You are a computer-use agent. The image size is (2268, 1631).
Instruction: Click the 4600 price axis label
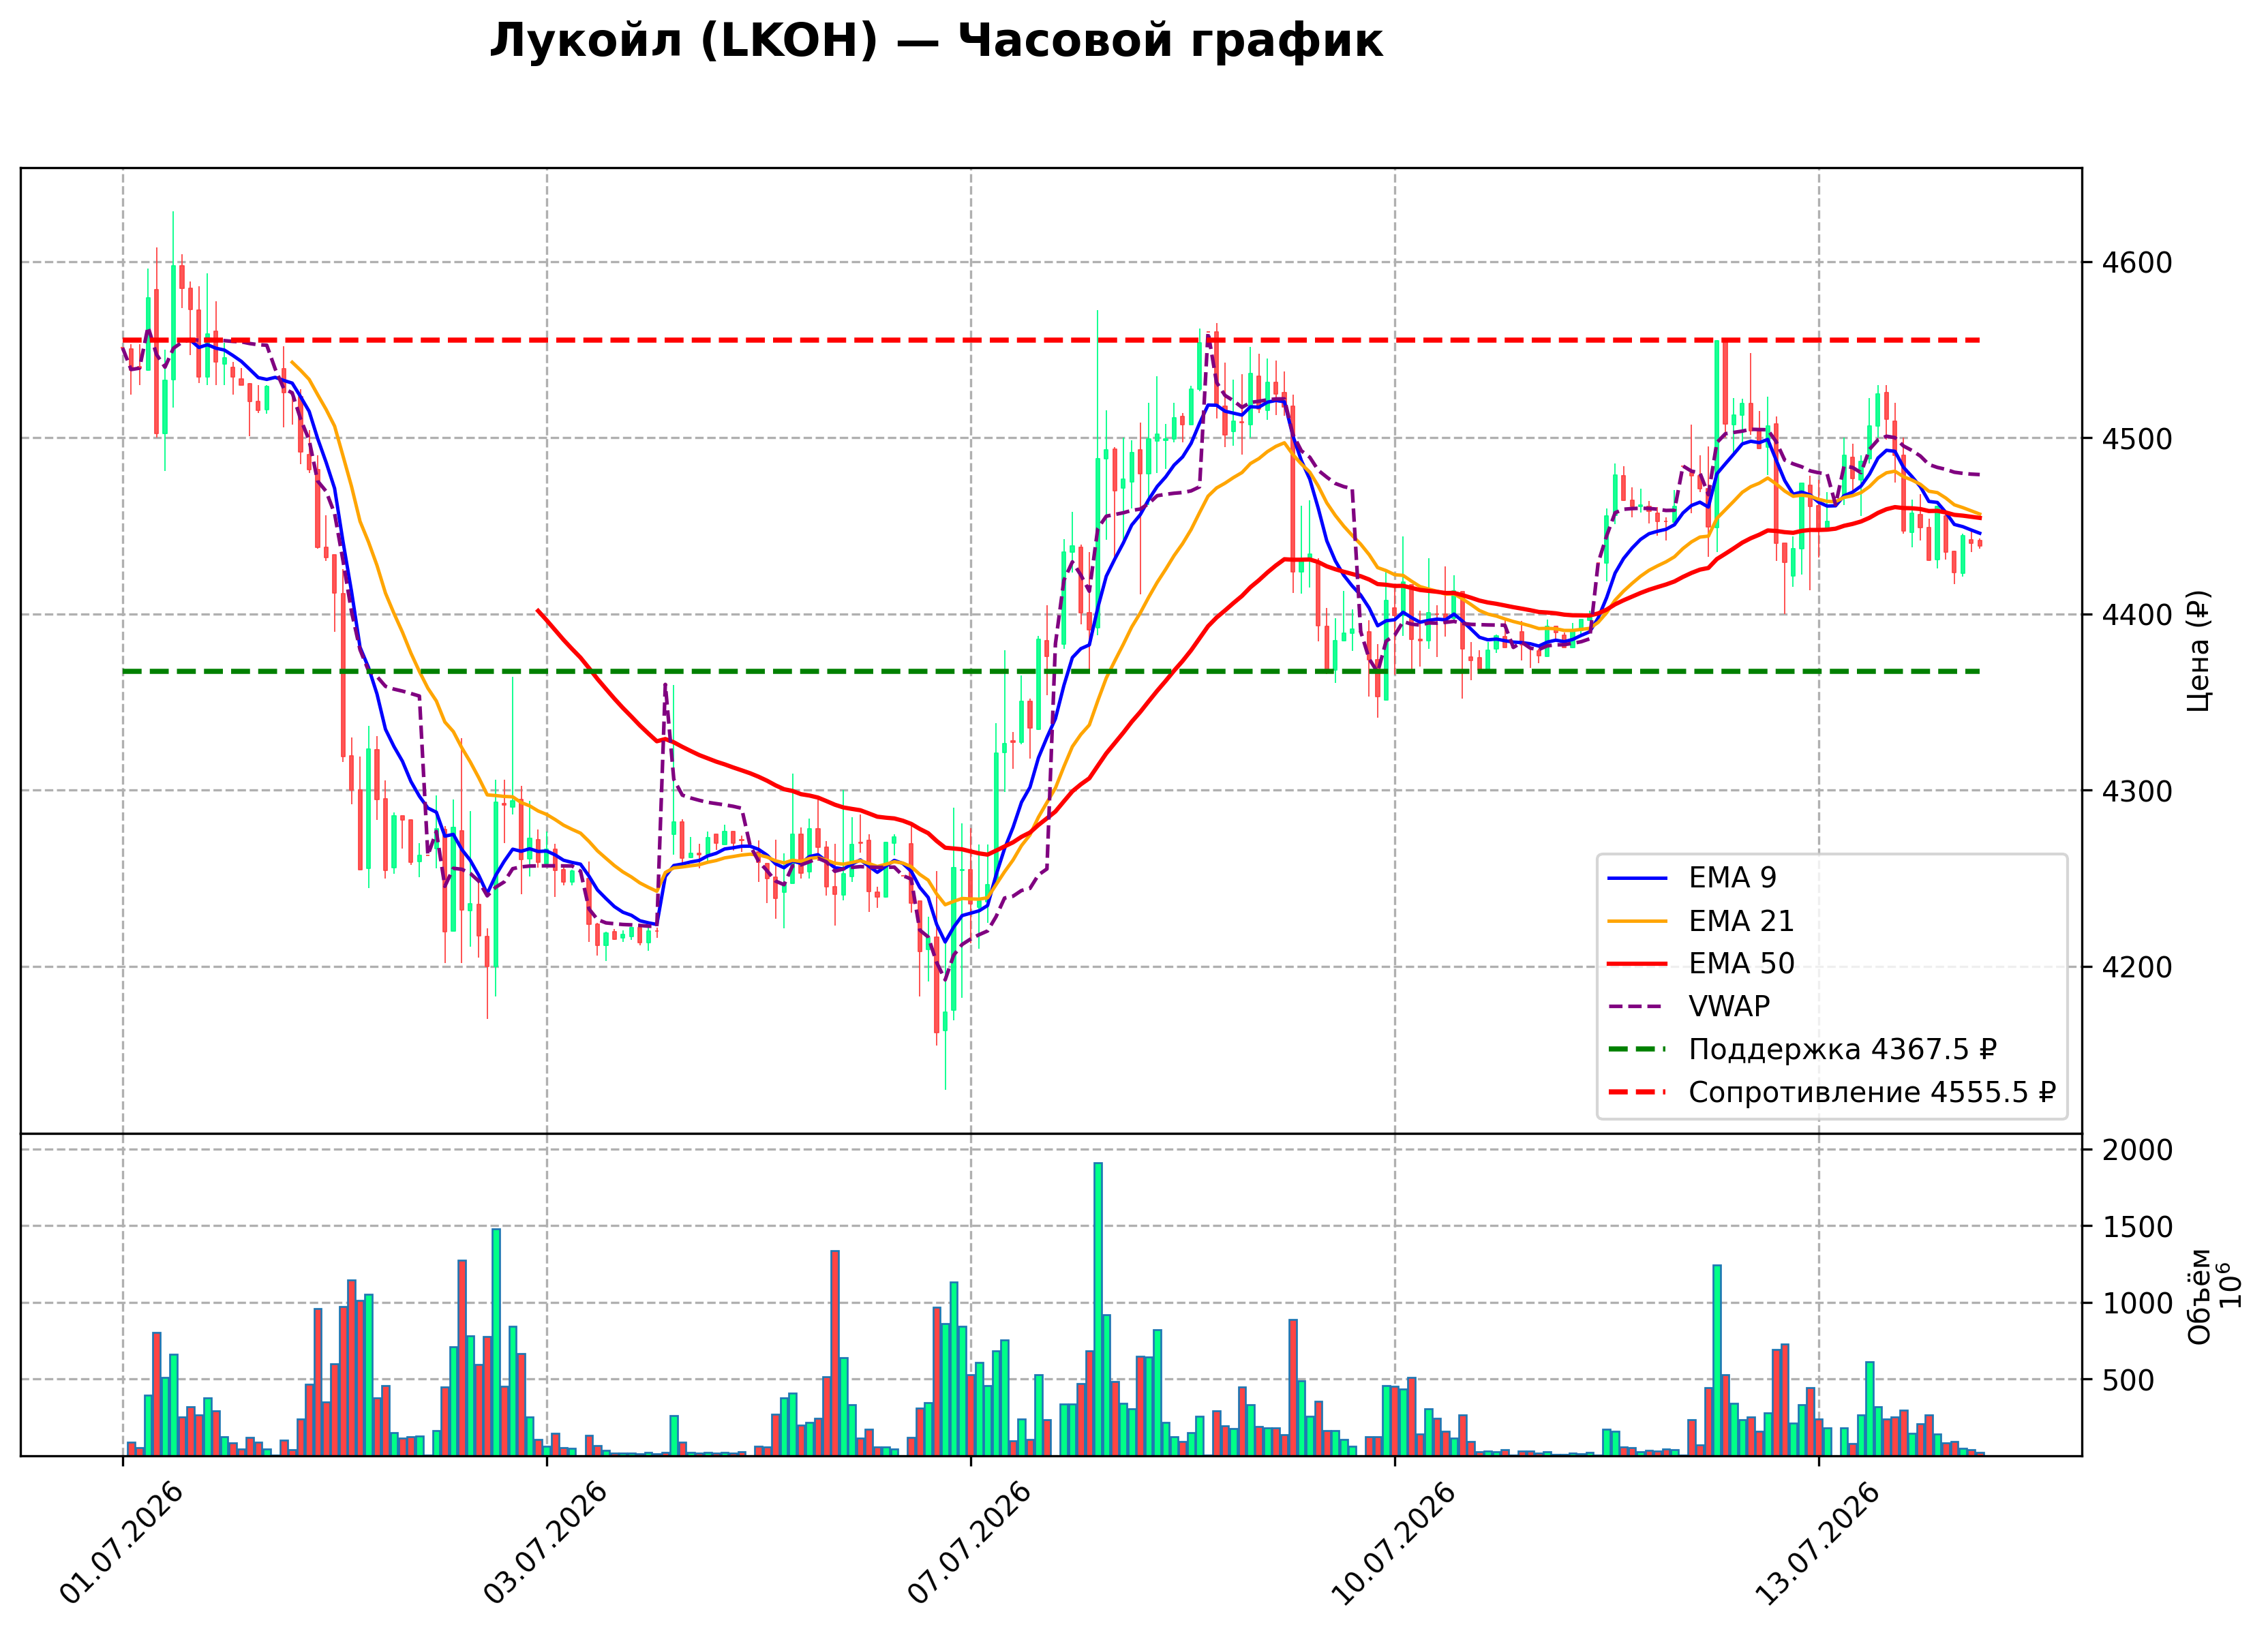pos(2136,263)
